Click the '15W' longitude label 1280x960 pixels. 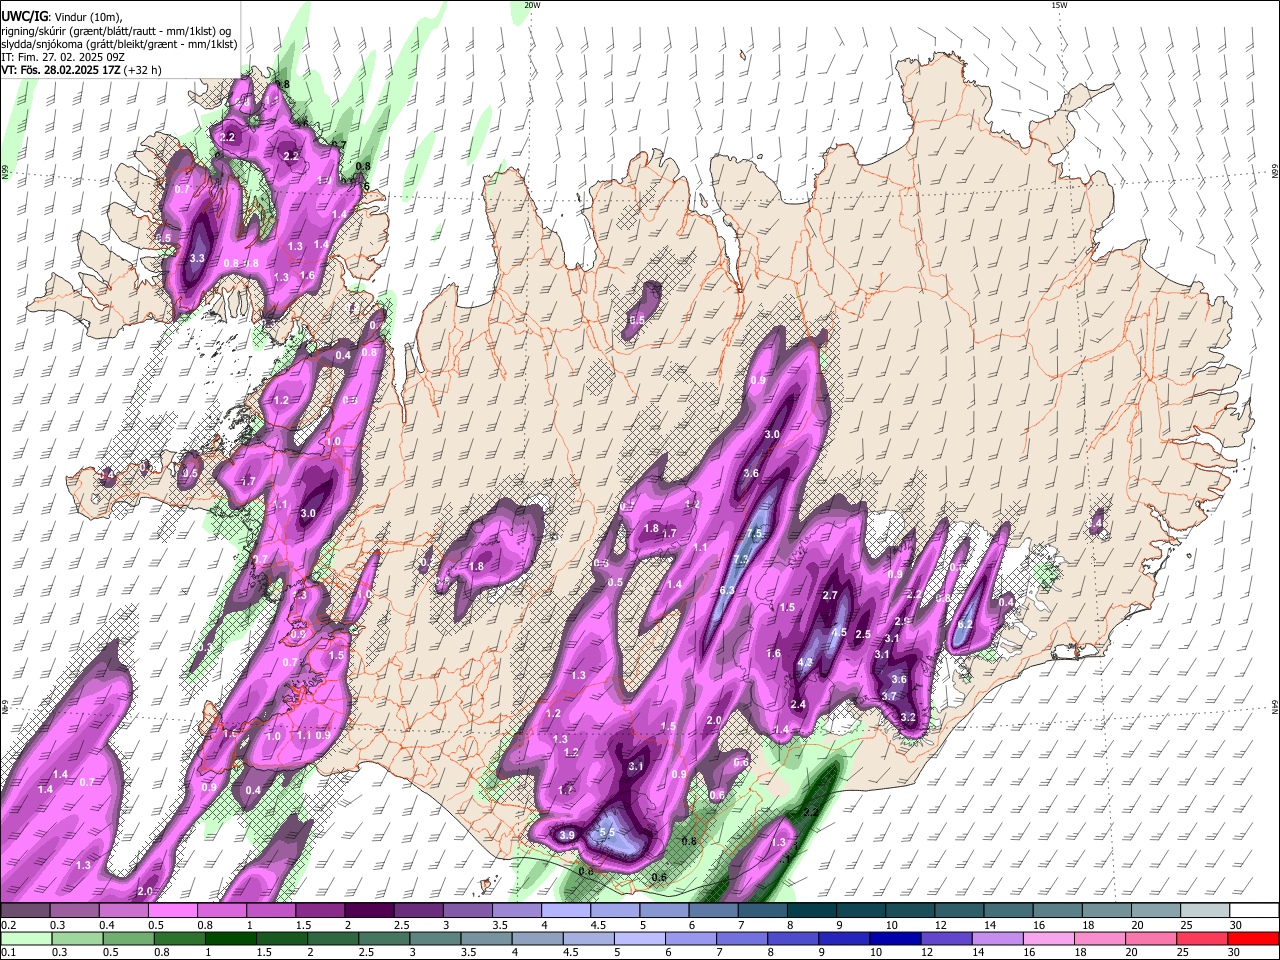coord(1059,5)
